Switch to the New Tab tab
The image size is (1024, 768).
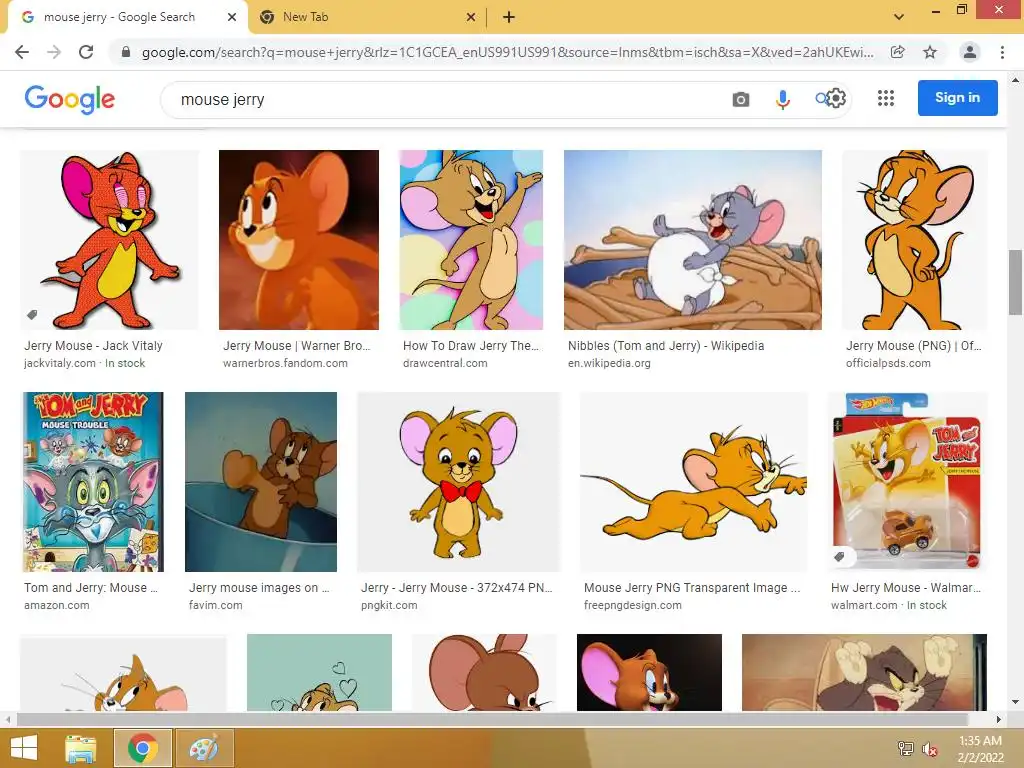coord(368,17)
